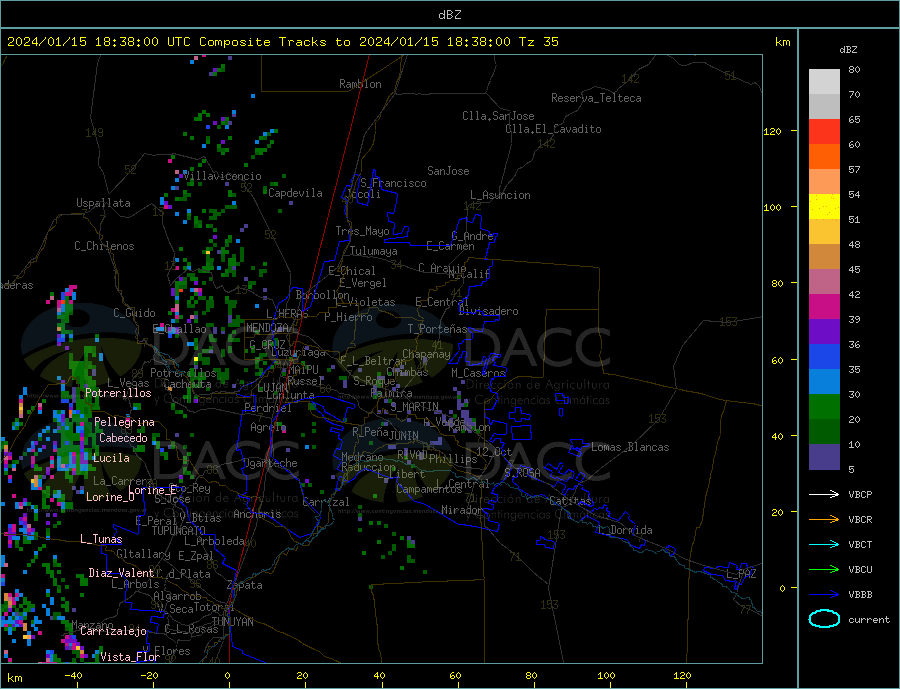Click the 'VBCU' legend label
This screenshot has width=900, height=689.
coord(860,570)
